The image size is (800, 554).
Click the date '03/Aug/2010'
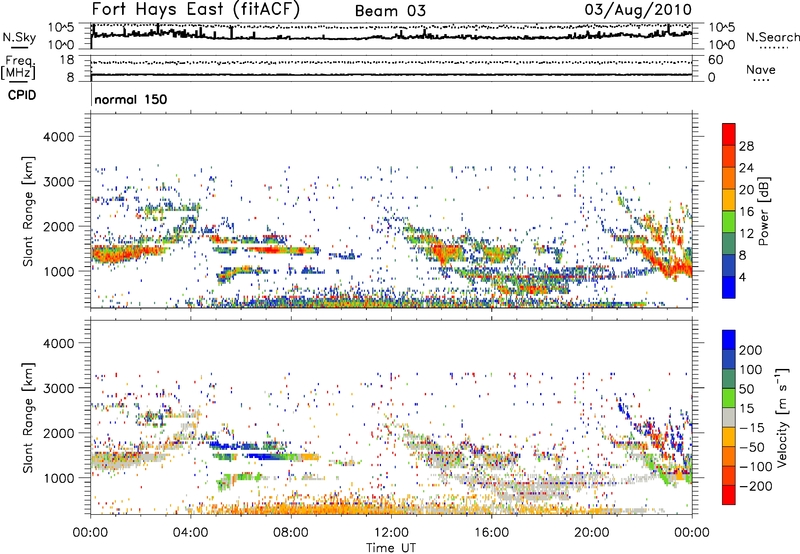(638, 10)
